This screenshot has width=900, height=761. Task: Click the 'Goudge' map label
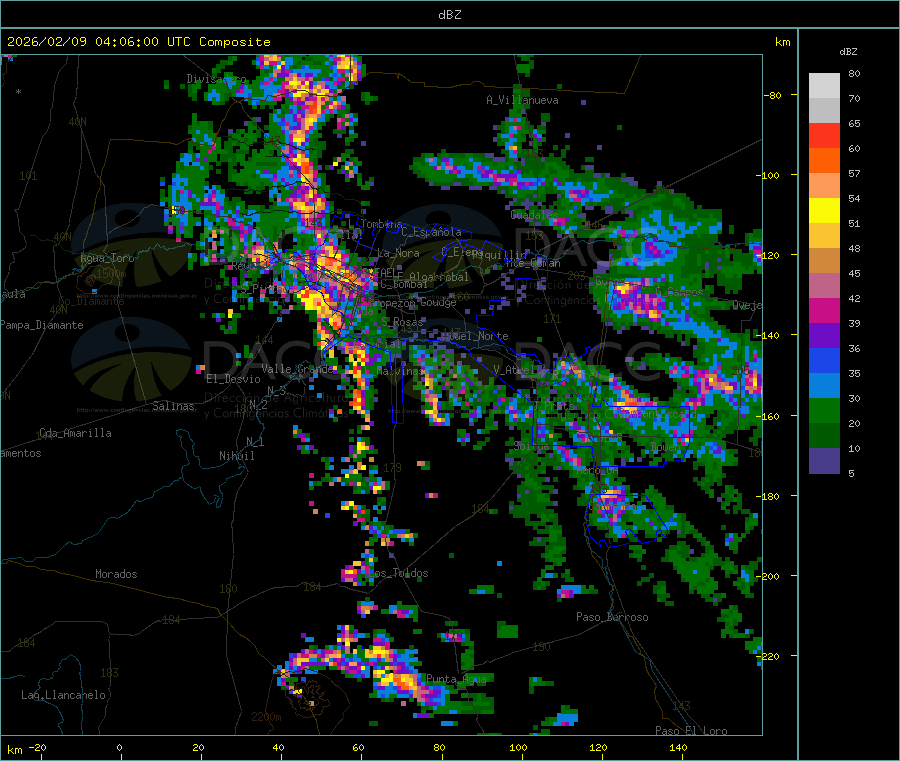tap(438, 302)
